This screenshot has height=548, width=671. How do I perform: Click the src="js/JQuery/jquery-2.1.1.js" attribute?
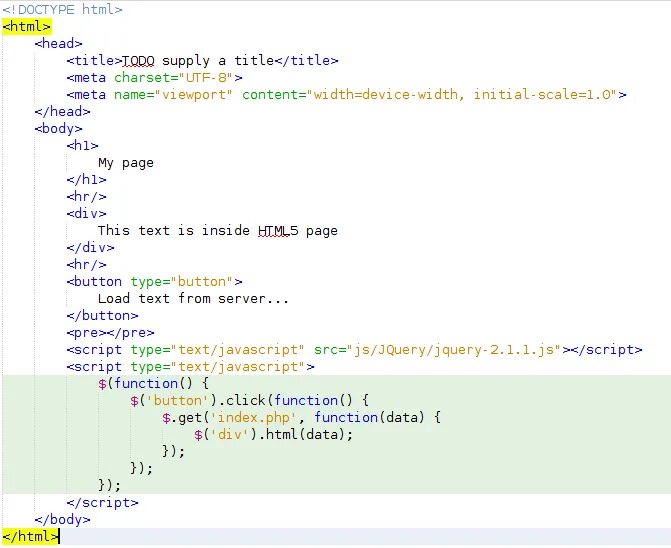(437, 350)
